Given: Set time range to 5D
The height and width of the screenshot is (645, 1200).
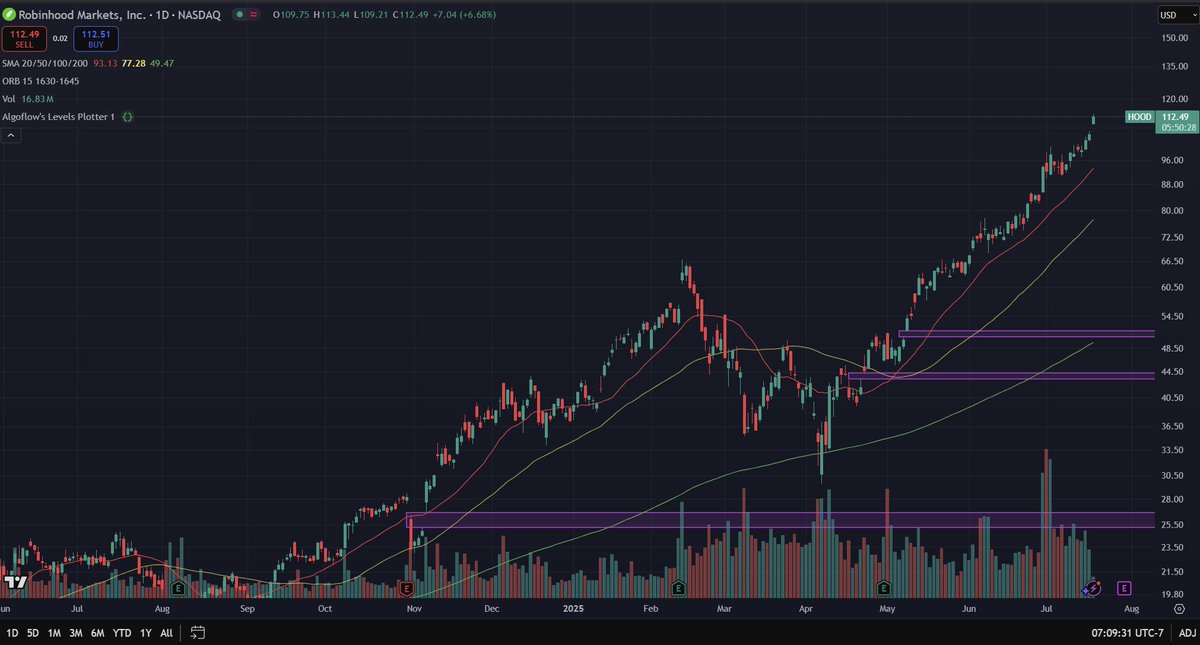Looking at the screenshot, I should point(33,633).
